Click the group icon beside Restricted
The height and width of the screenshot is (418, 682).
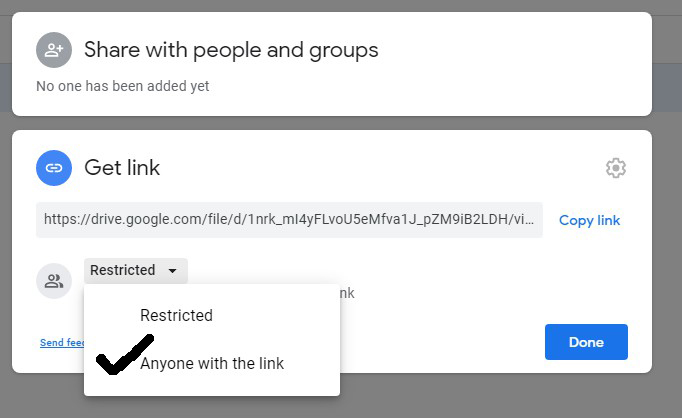click(54, 281)
